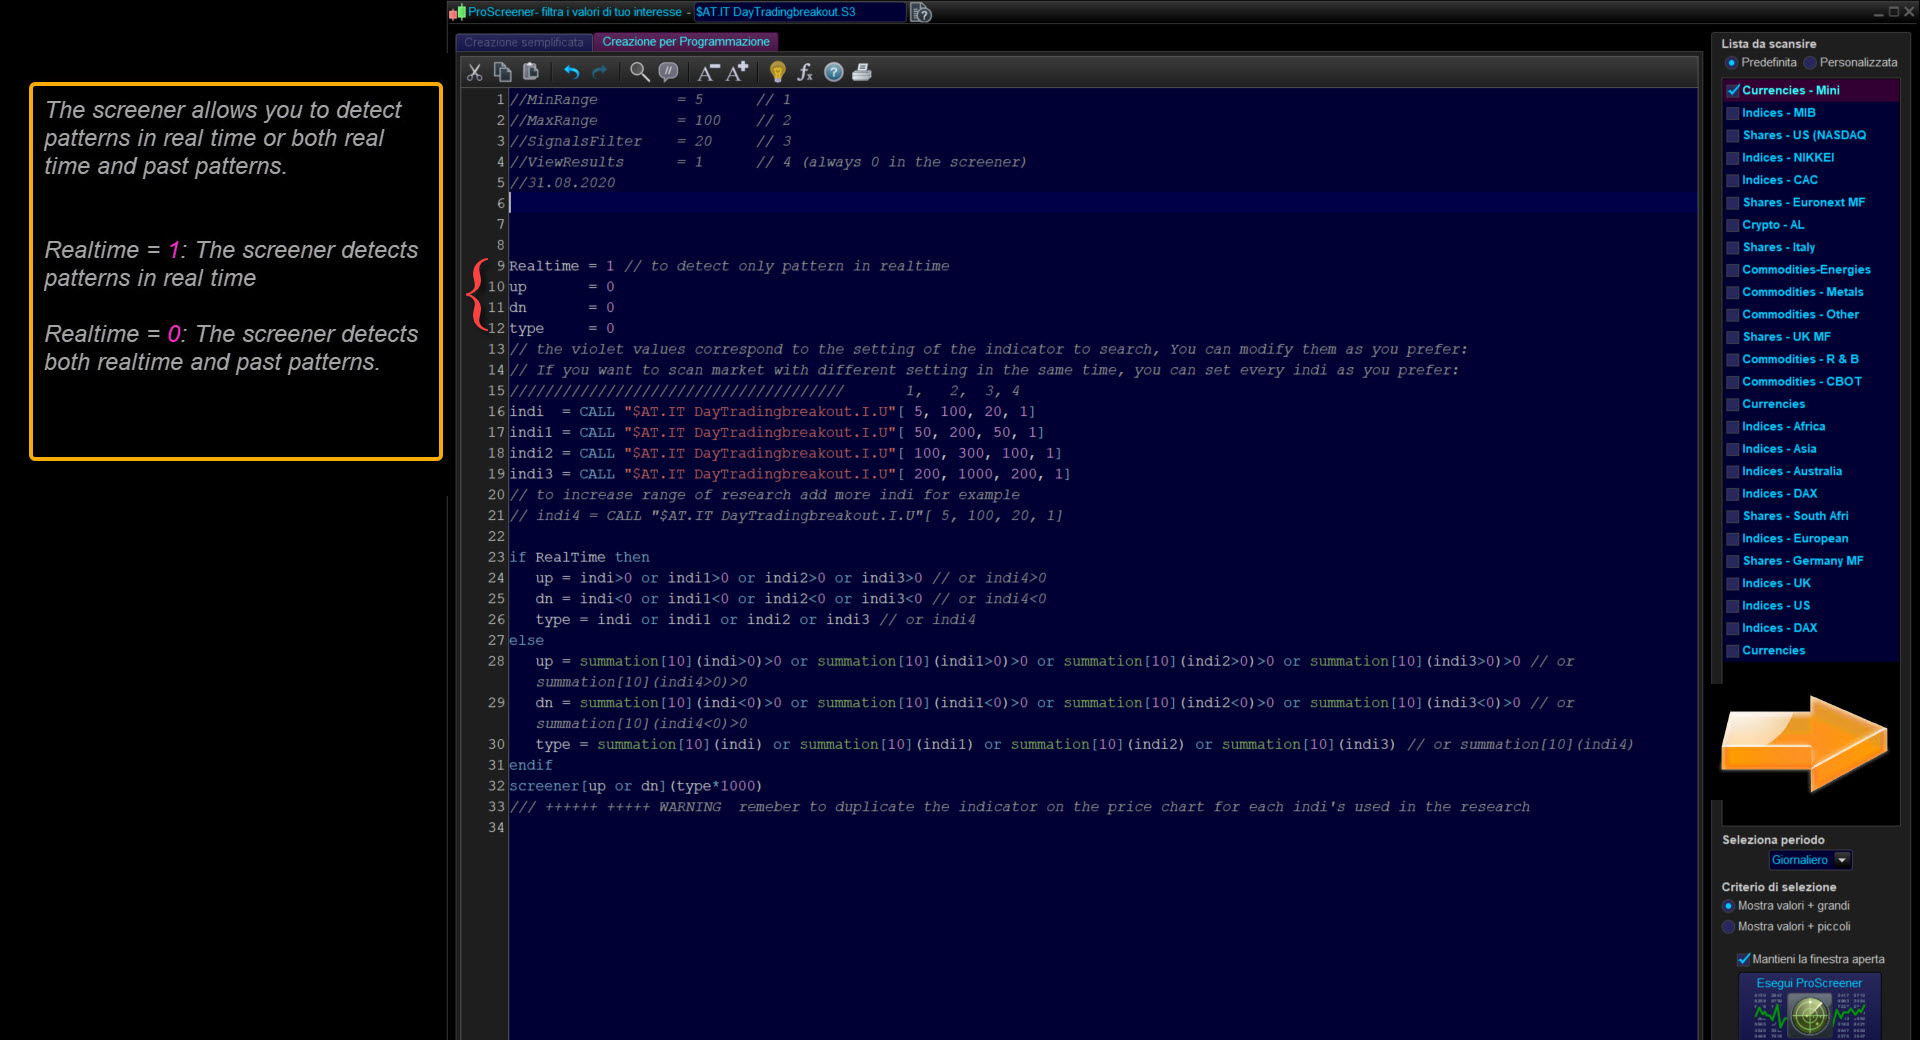Select Mostra valori + piccoli option
Viewport: 1920px width, 1040px height.
pyautogui.click(x=1728, y=927)
